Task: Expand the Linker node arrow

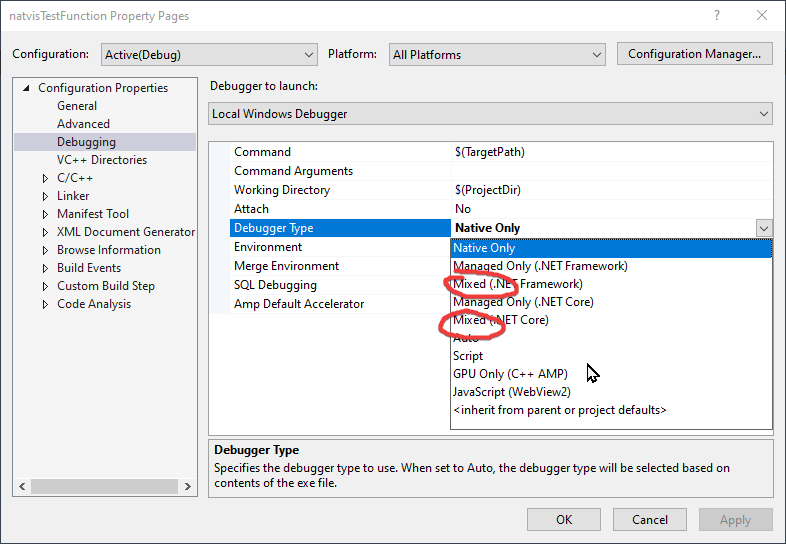Action: tap(45, 197)
